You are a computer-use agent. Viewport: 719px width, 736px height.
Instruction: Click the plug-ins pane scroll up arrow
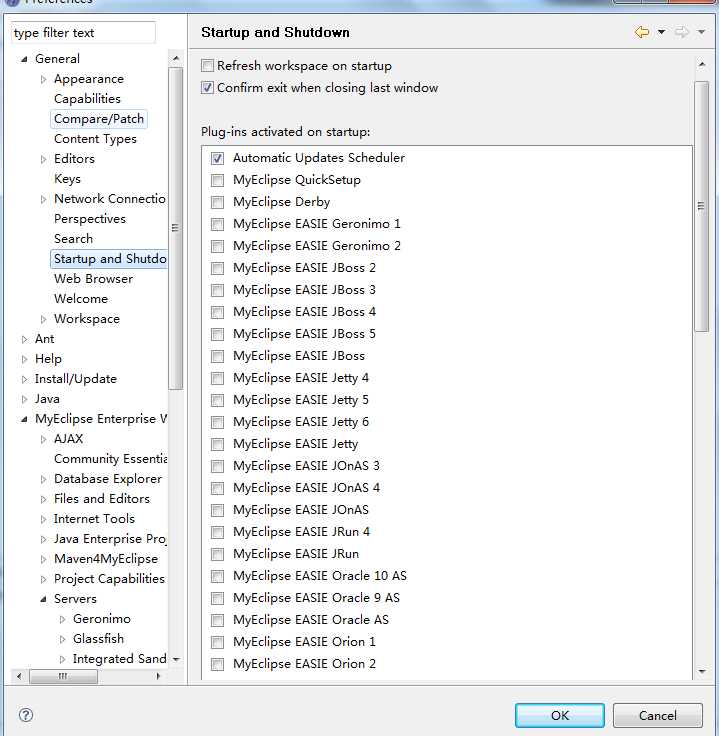point(702,64)
